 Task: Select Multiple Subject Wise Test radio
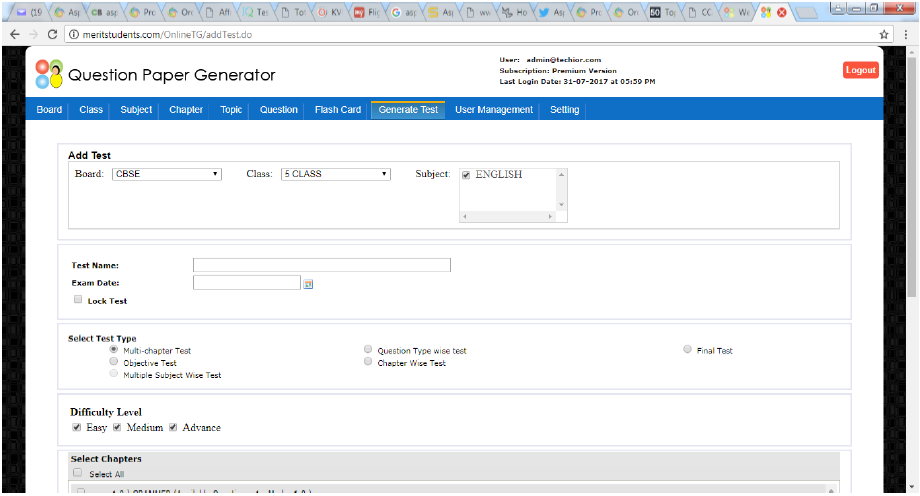[114, 373]
